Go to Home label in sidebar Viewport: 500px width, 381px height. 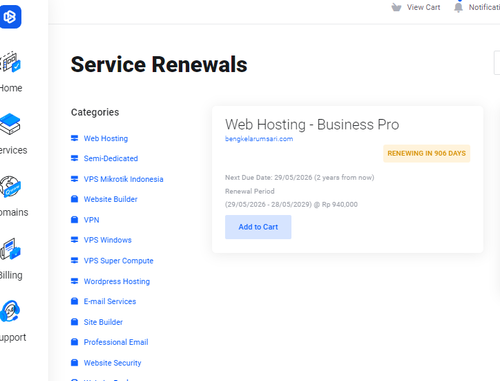pos(11,88)
